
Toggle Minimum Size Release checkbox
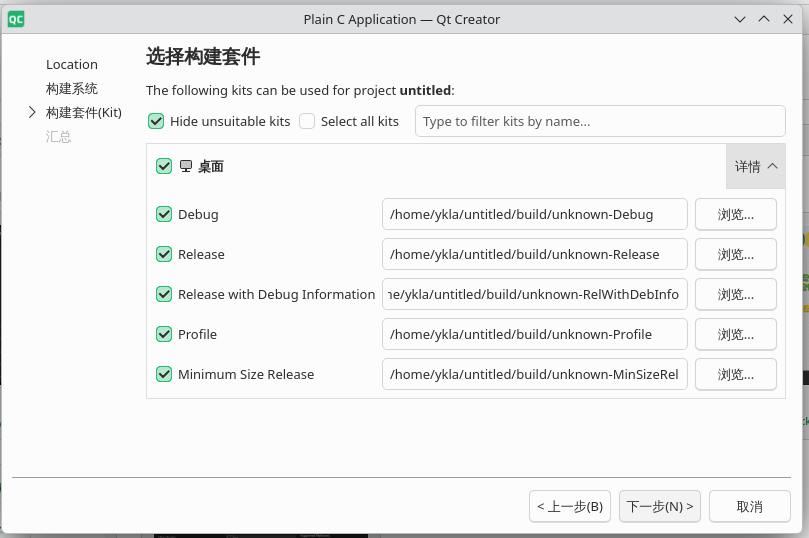[x=164, y=374]
